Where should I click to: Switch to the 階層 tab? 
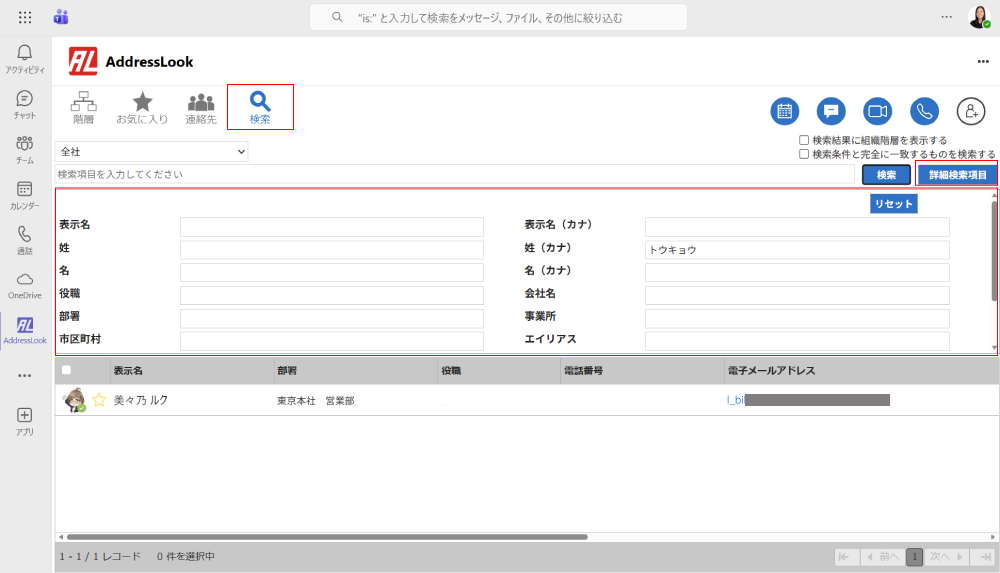click(84, 107)
